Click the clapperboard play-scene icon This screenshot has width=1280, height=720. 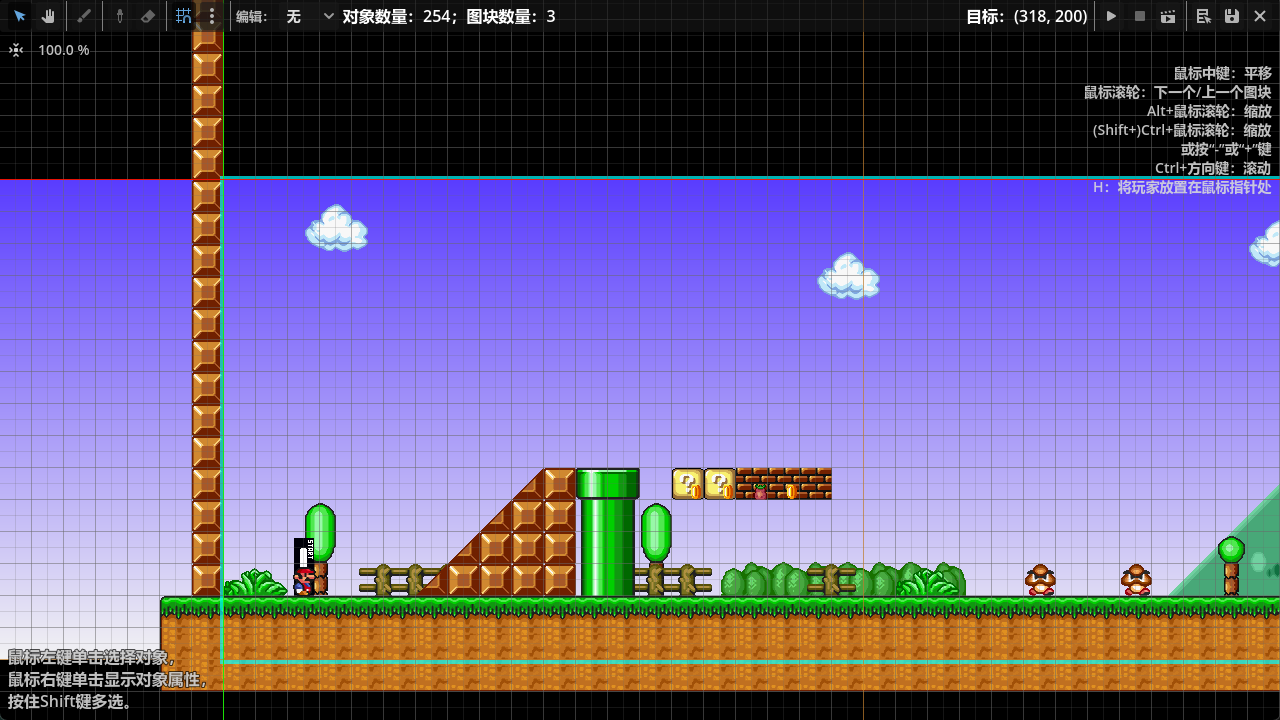[1167, 16]
